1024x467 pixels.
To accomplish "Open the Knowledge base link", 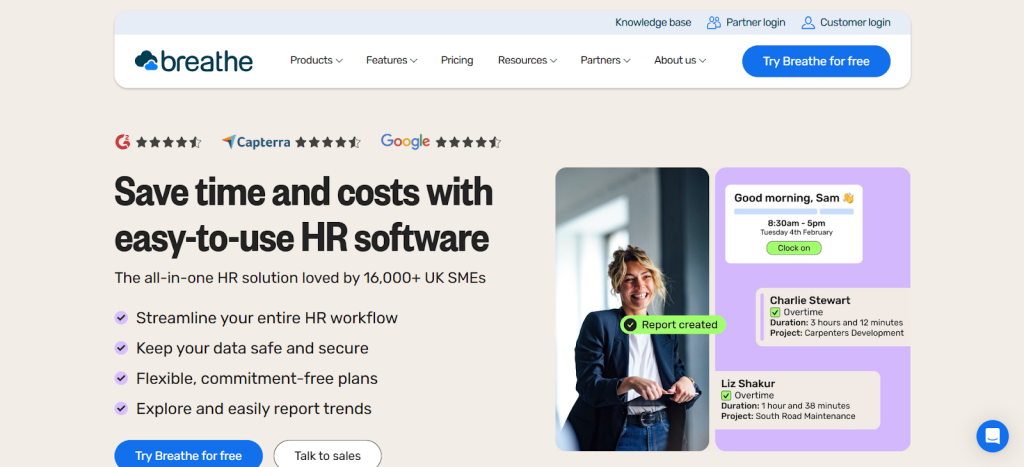I will pyautogui.click(x=653, y=23).
